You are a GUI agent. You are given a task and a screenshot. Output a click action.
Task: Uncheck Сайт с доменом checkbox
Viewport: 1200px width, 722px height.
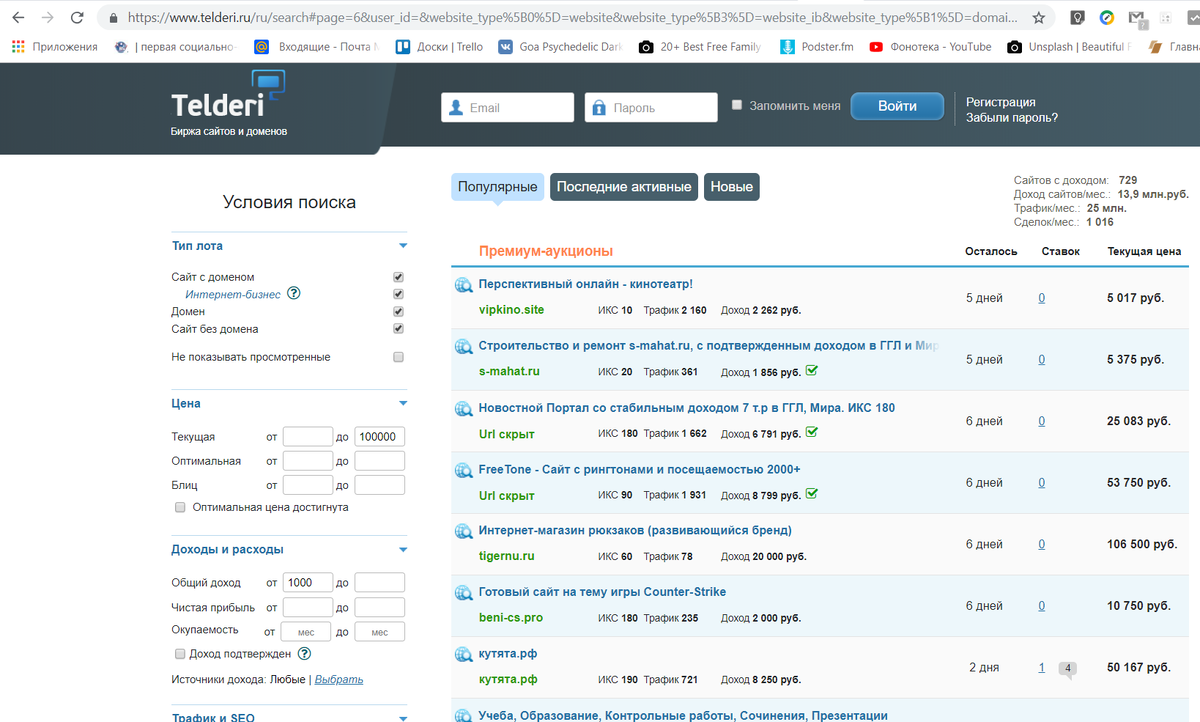(x=398, y=277)
